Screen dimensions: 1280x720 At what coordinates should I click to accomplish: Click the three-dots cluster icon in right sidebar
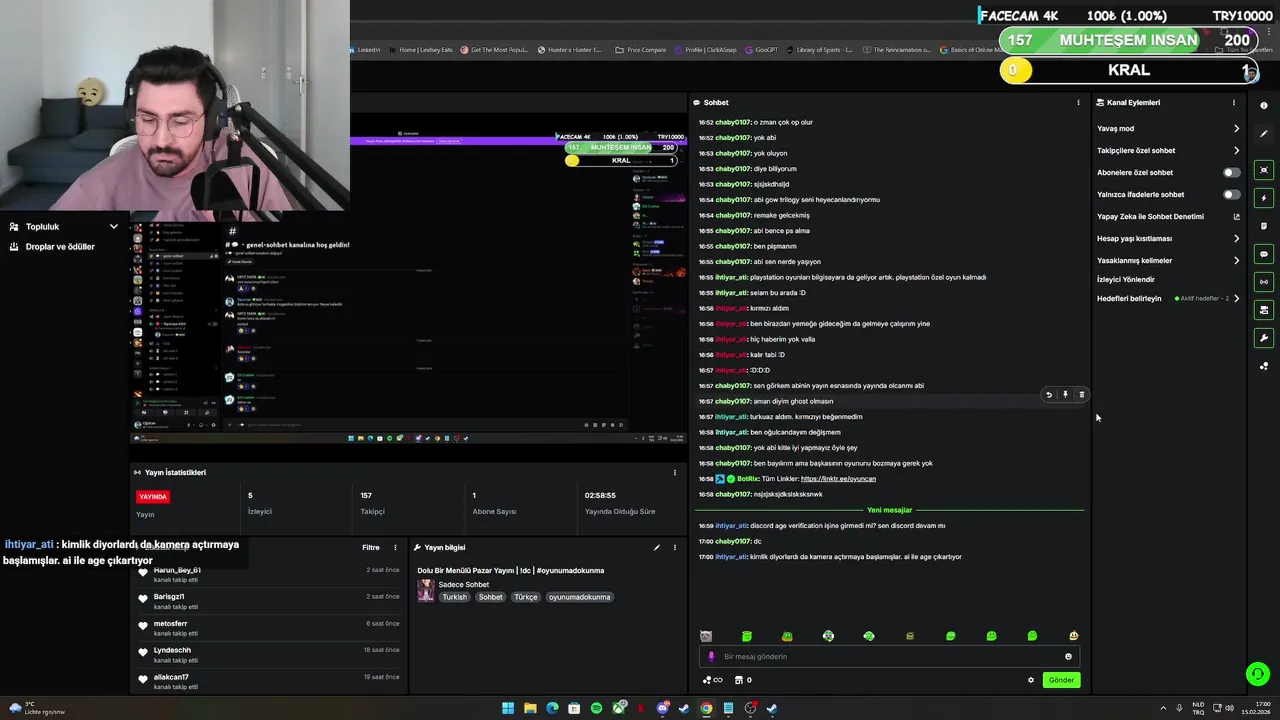click(x=1264, y=366)
